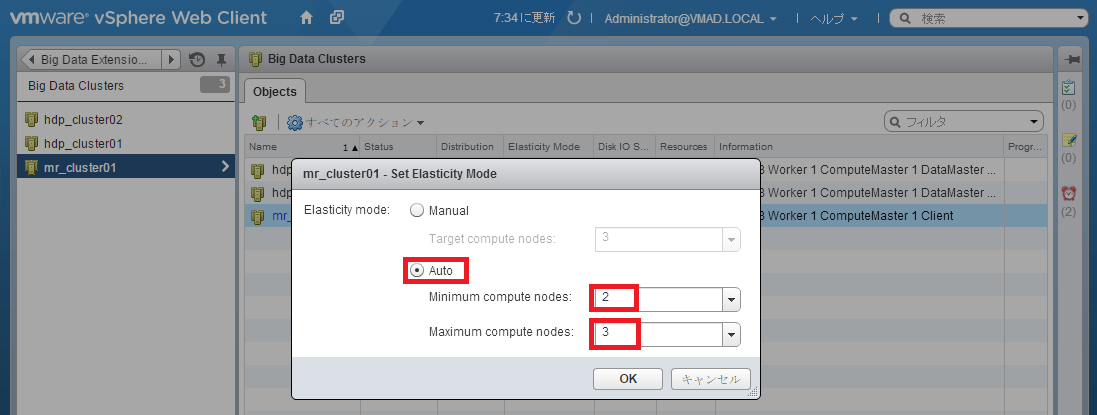The width and height of the screenshot is (1097, 415).
Task: Open the new window icon beside Home
Action: pyautogui.click(x=337, y=17)
